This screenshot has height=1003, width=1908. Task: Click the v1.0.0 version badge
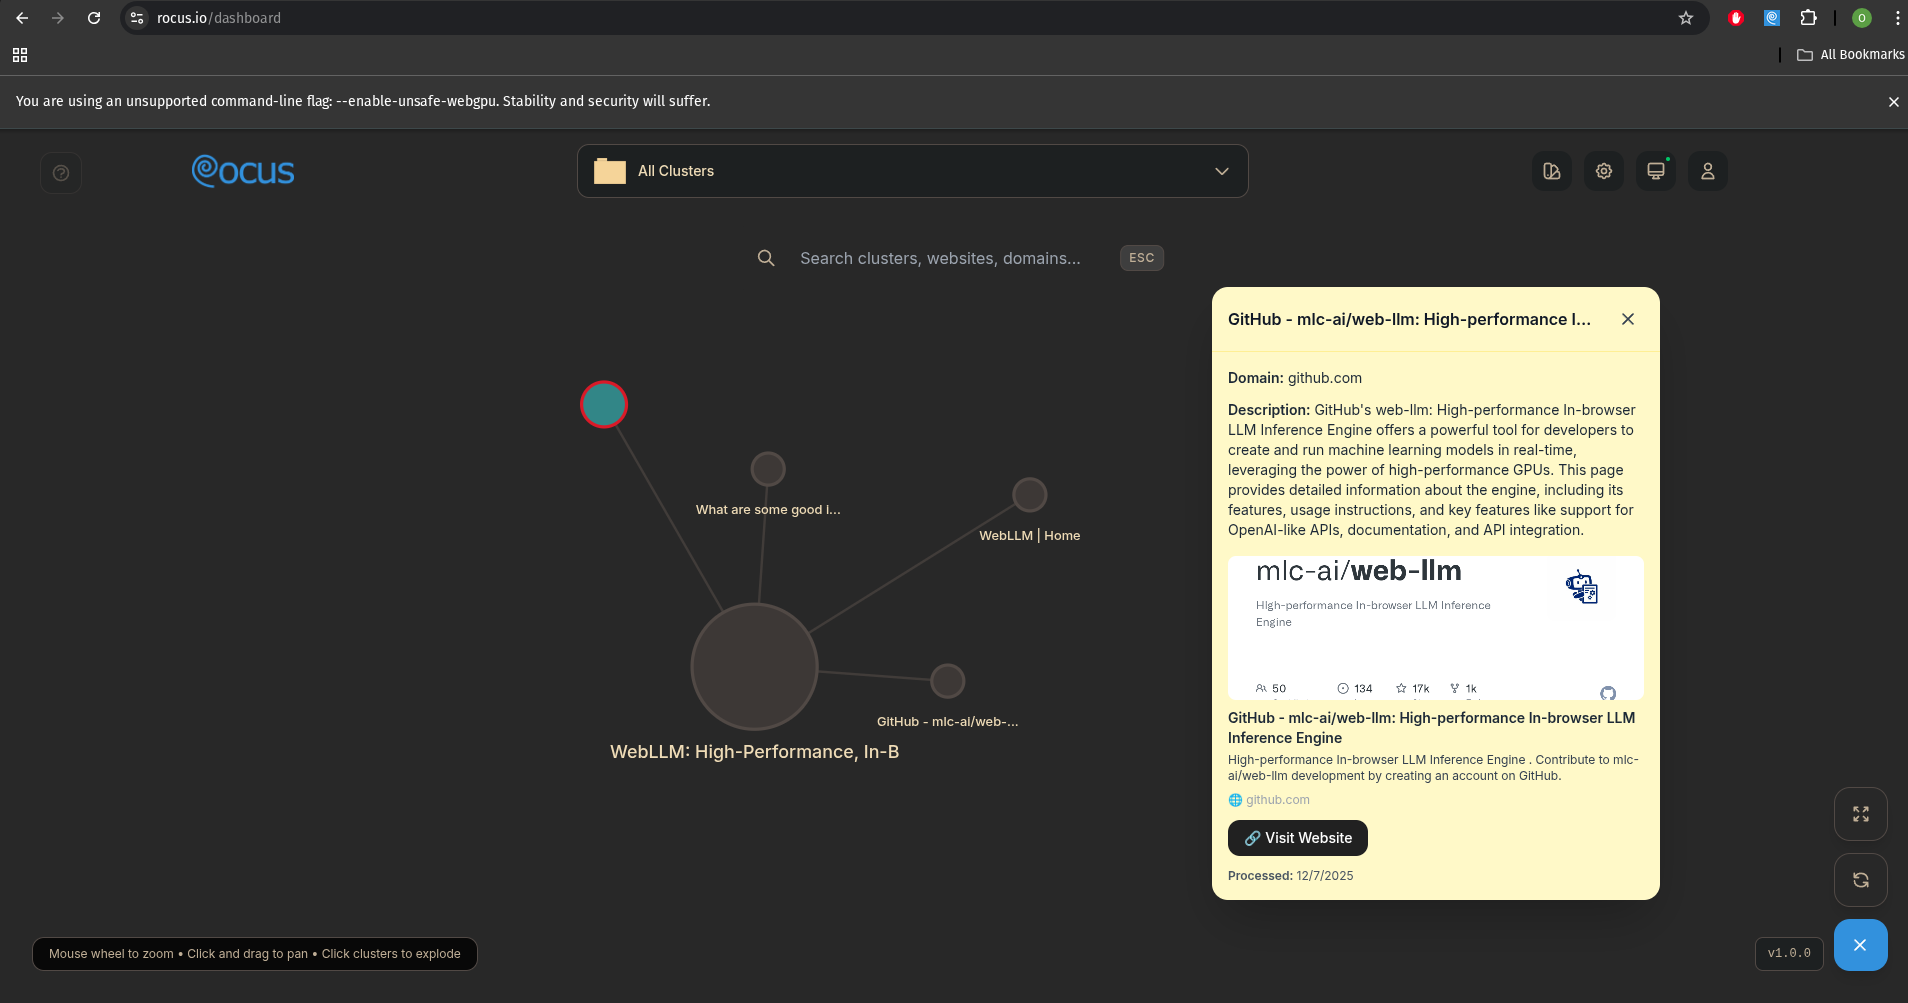[1789, 954]
